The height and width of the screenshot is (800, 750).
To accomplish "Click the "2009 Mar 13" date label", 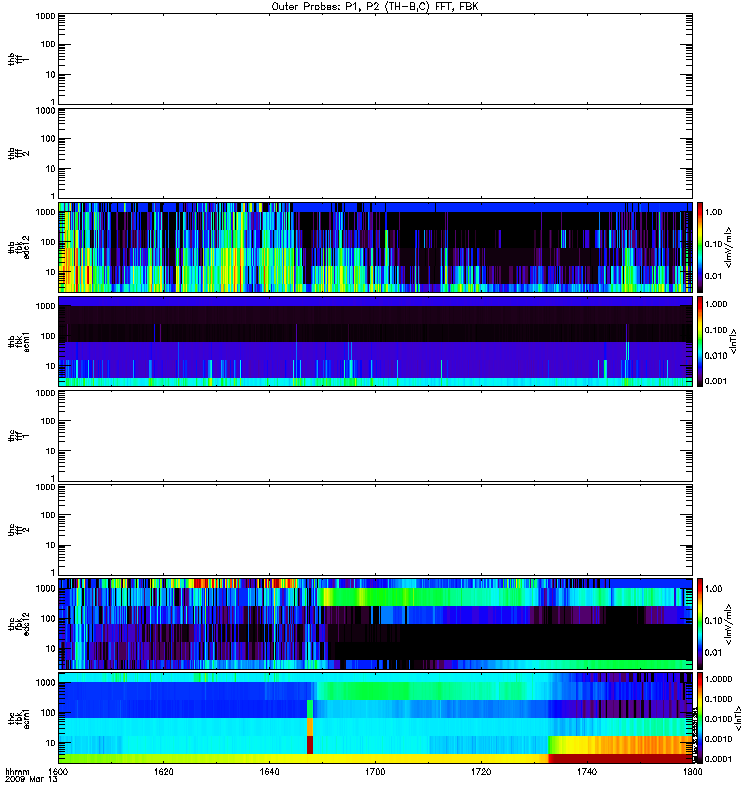I will 31,780.
